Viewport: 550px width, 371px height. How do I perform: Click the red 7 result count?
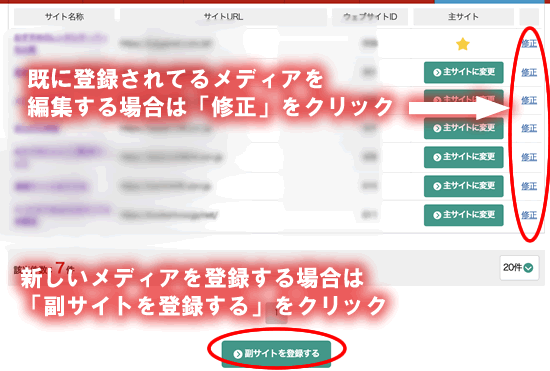pos(60,268)
